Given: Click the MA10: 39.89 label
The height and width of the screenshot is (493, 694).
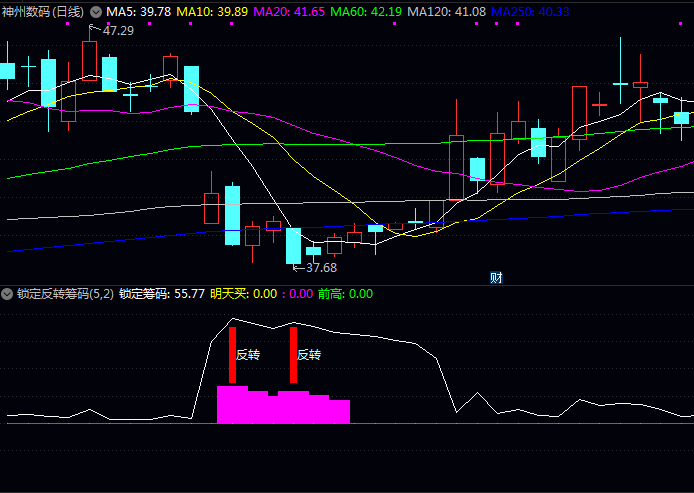Looking at the screenshot, I should [x=212, y=12].
